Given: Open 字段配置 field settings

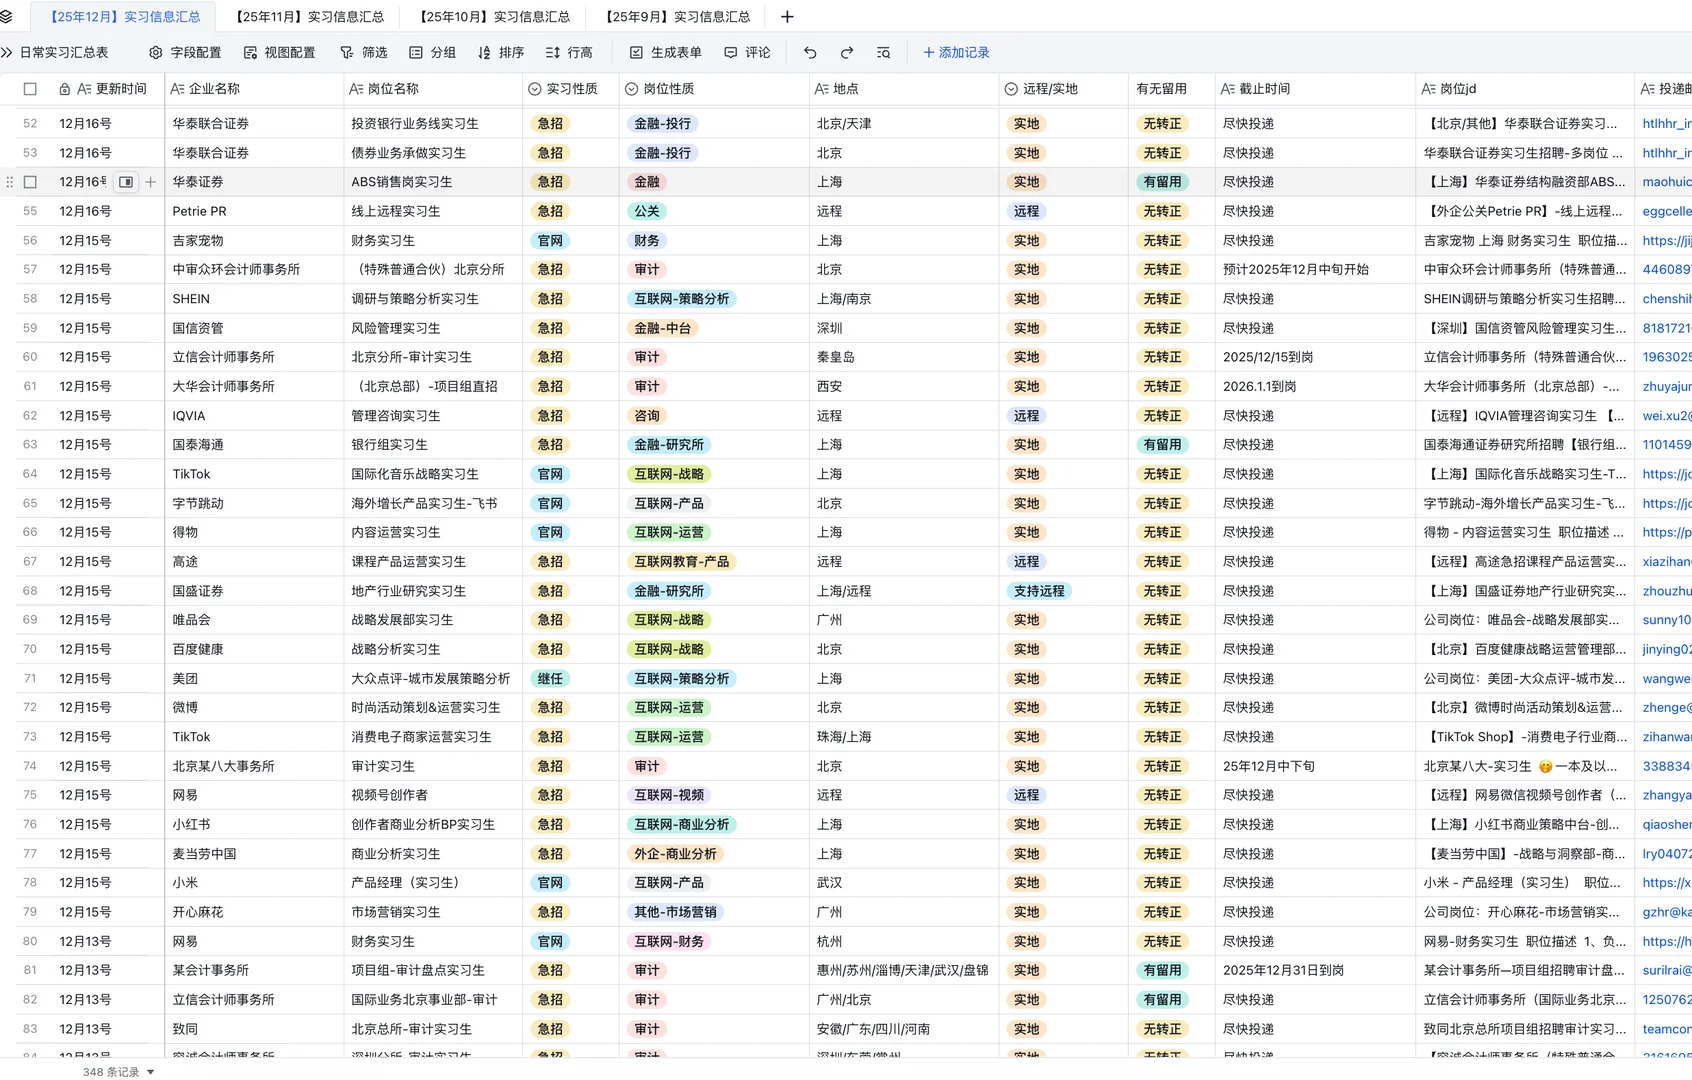Looking at the screenshot, I should point(186,53).
